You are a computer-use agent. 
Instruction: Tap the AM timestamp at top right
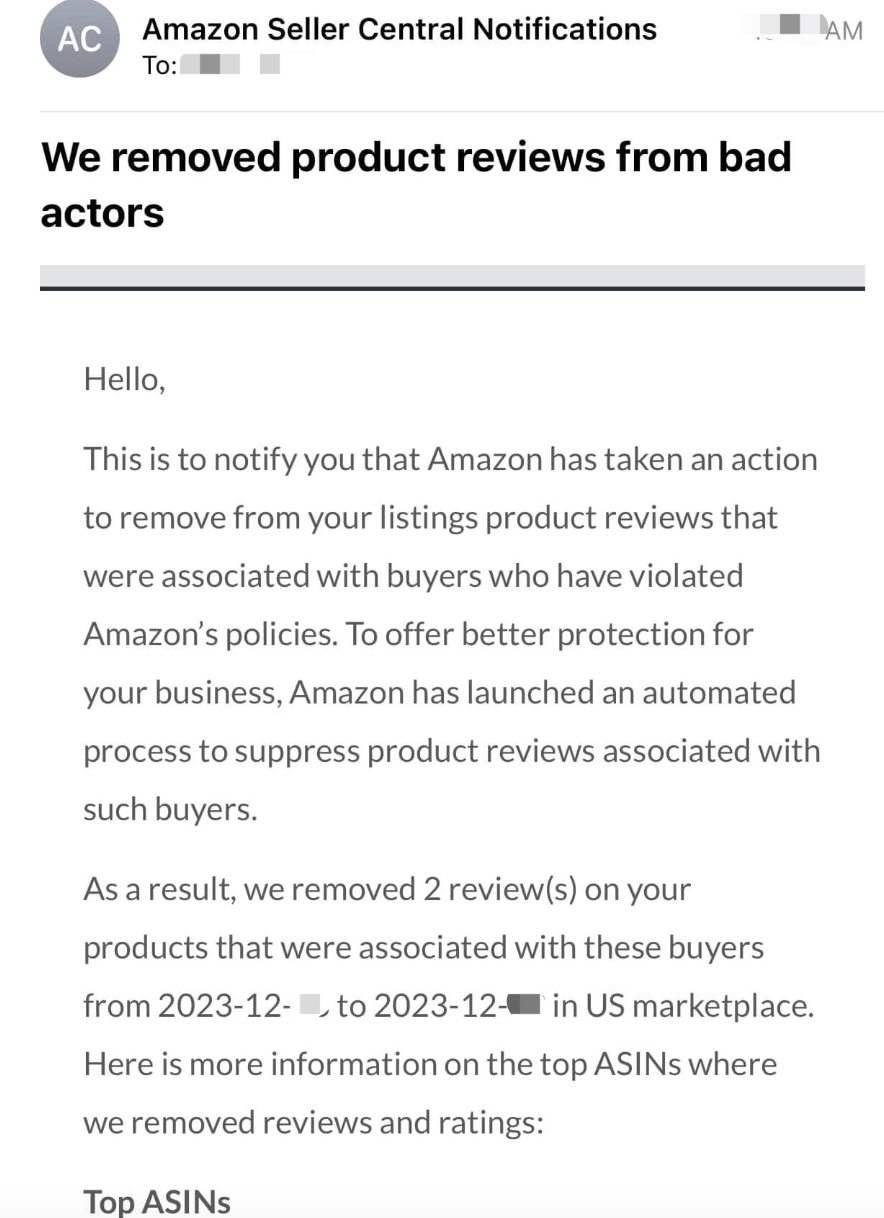click(843, 31)
